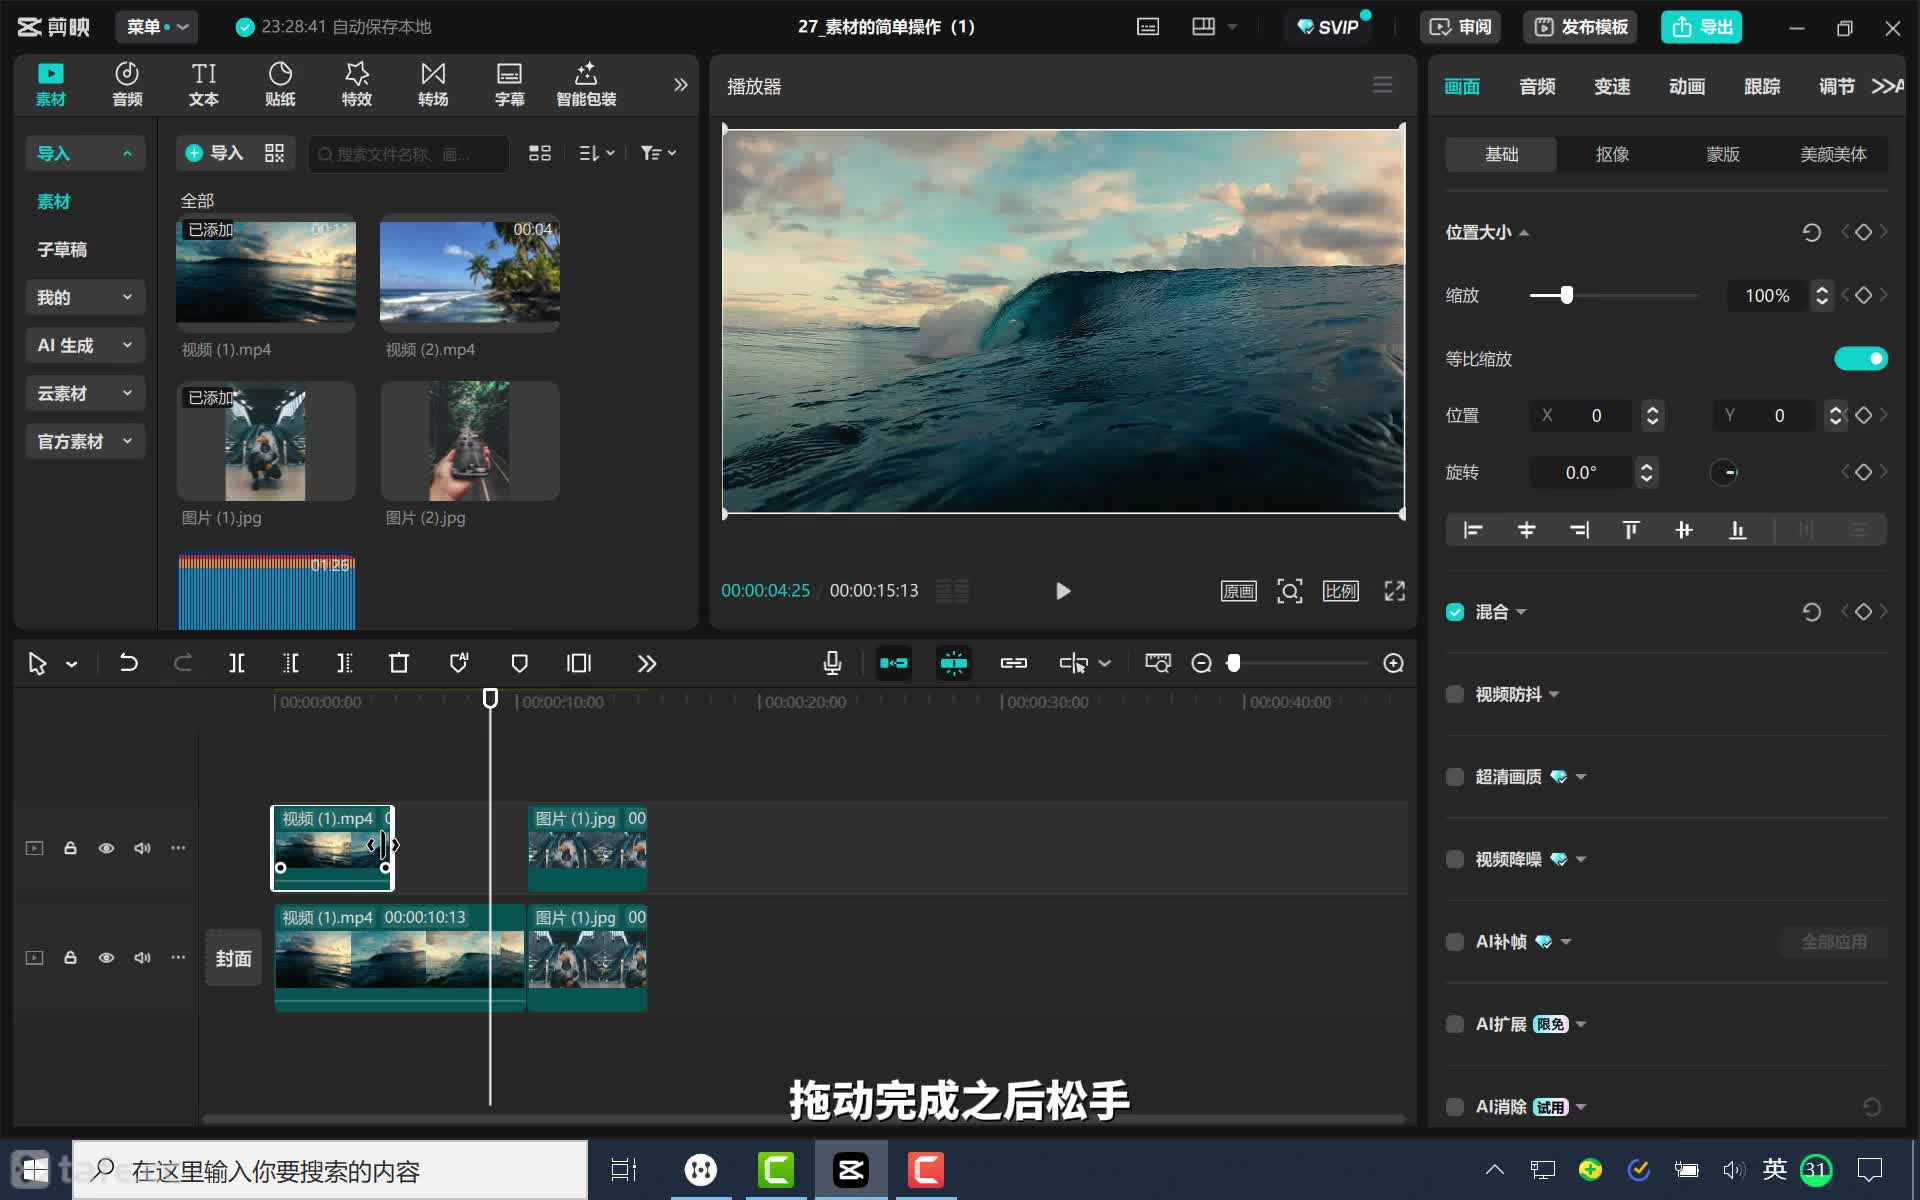Click the split clip tool icon

[x=237, y=663]
